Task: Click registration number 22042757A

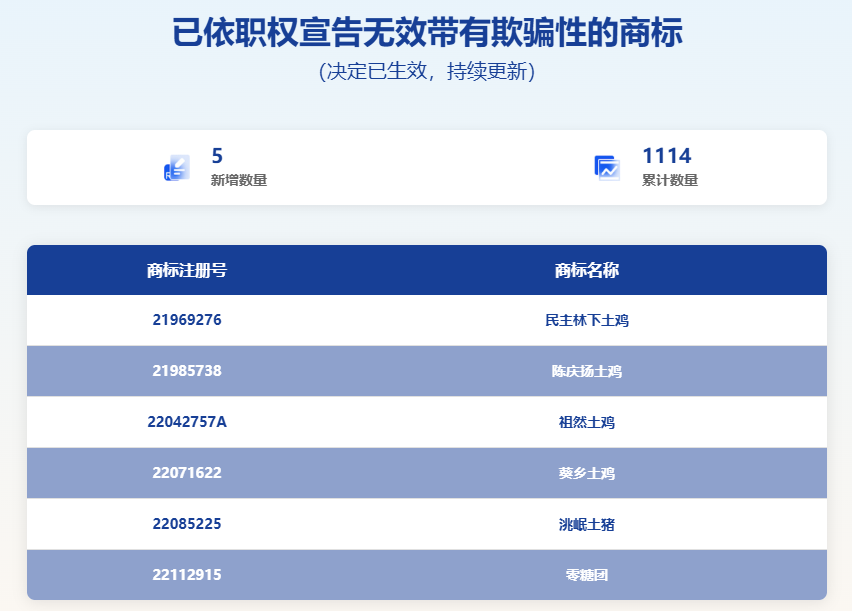Action: (x=187, y=422)
